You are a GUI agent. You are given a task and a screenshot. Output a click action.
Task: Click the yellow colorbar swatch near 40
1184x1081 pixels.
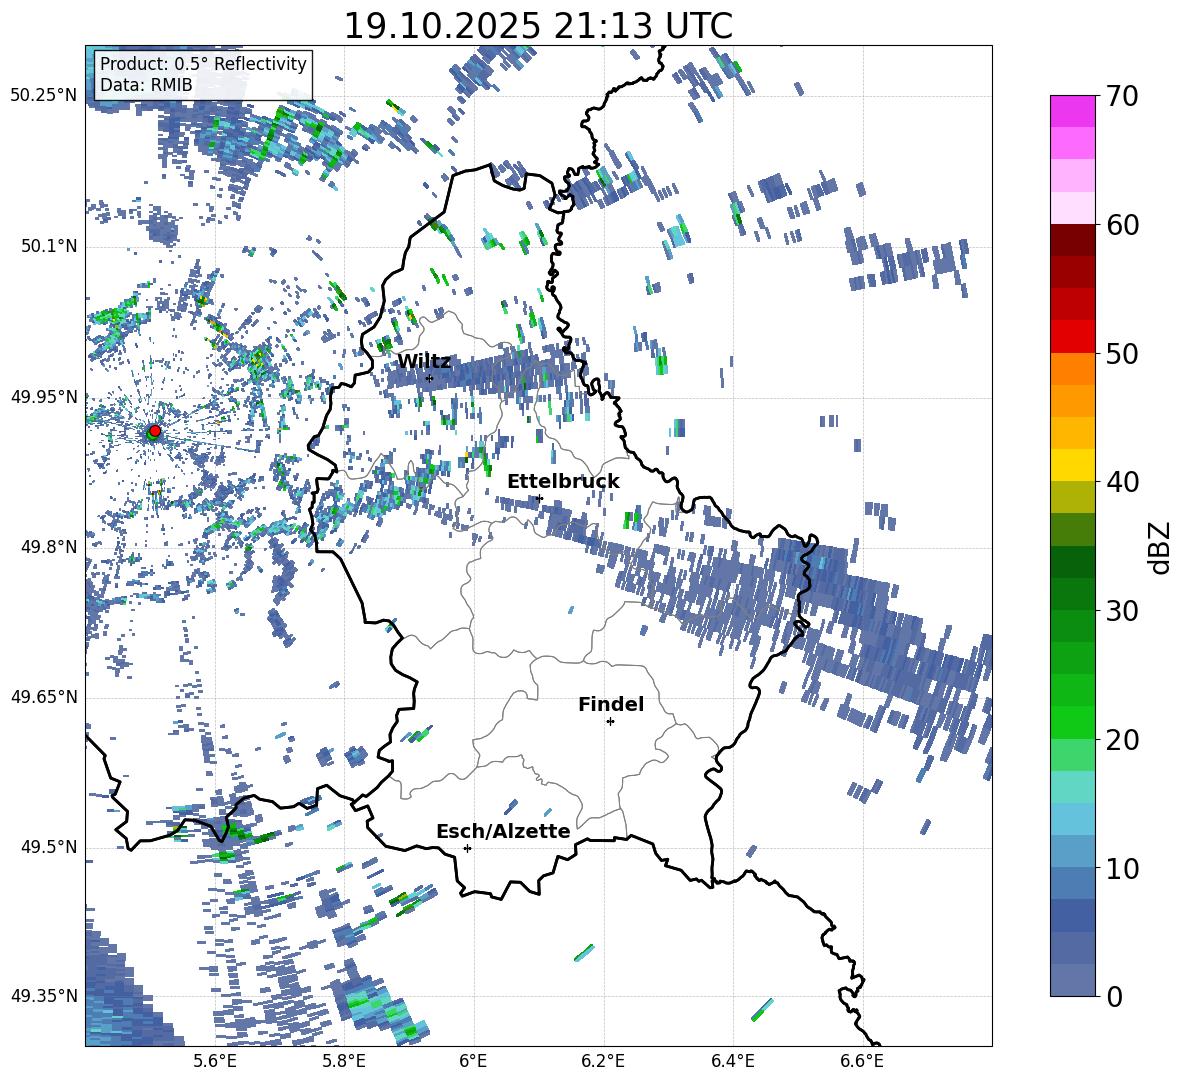(x=1072, y=465)
